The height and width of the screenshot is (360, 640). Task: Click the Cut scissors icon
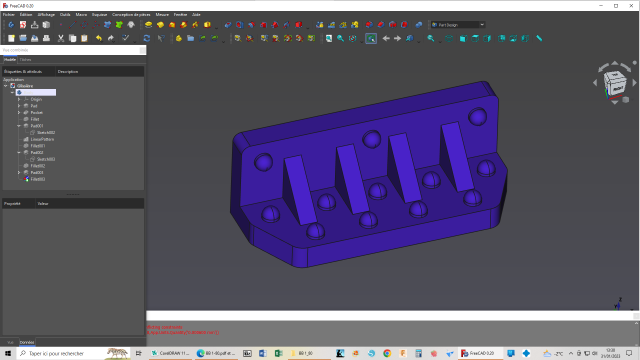pyautogui.click(x=61, y=38)
